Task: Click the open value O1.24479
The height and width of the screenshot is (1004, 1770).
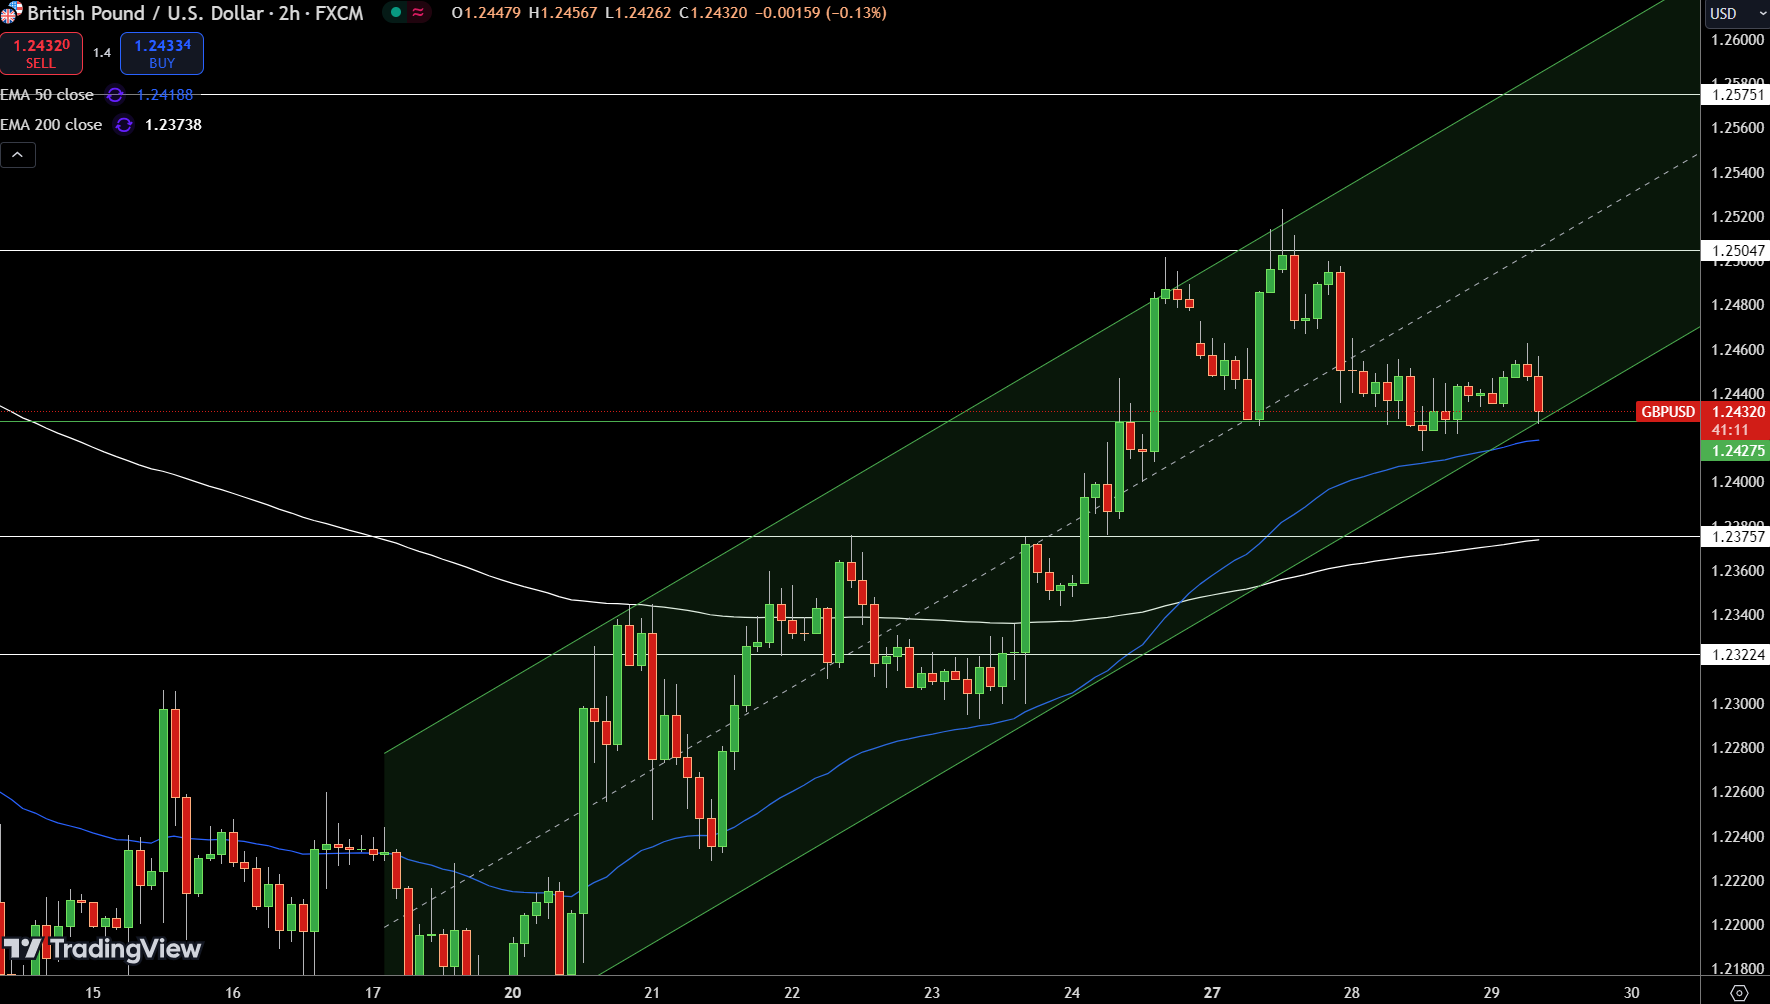Action: tap(486, 13)
